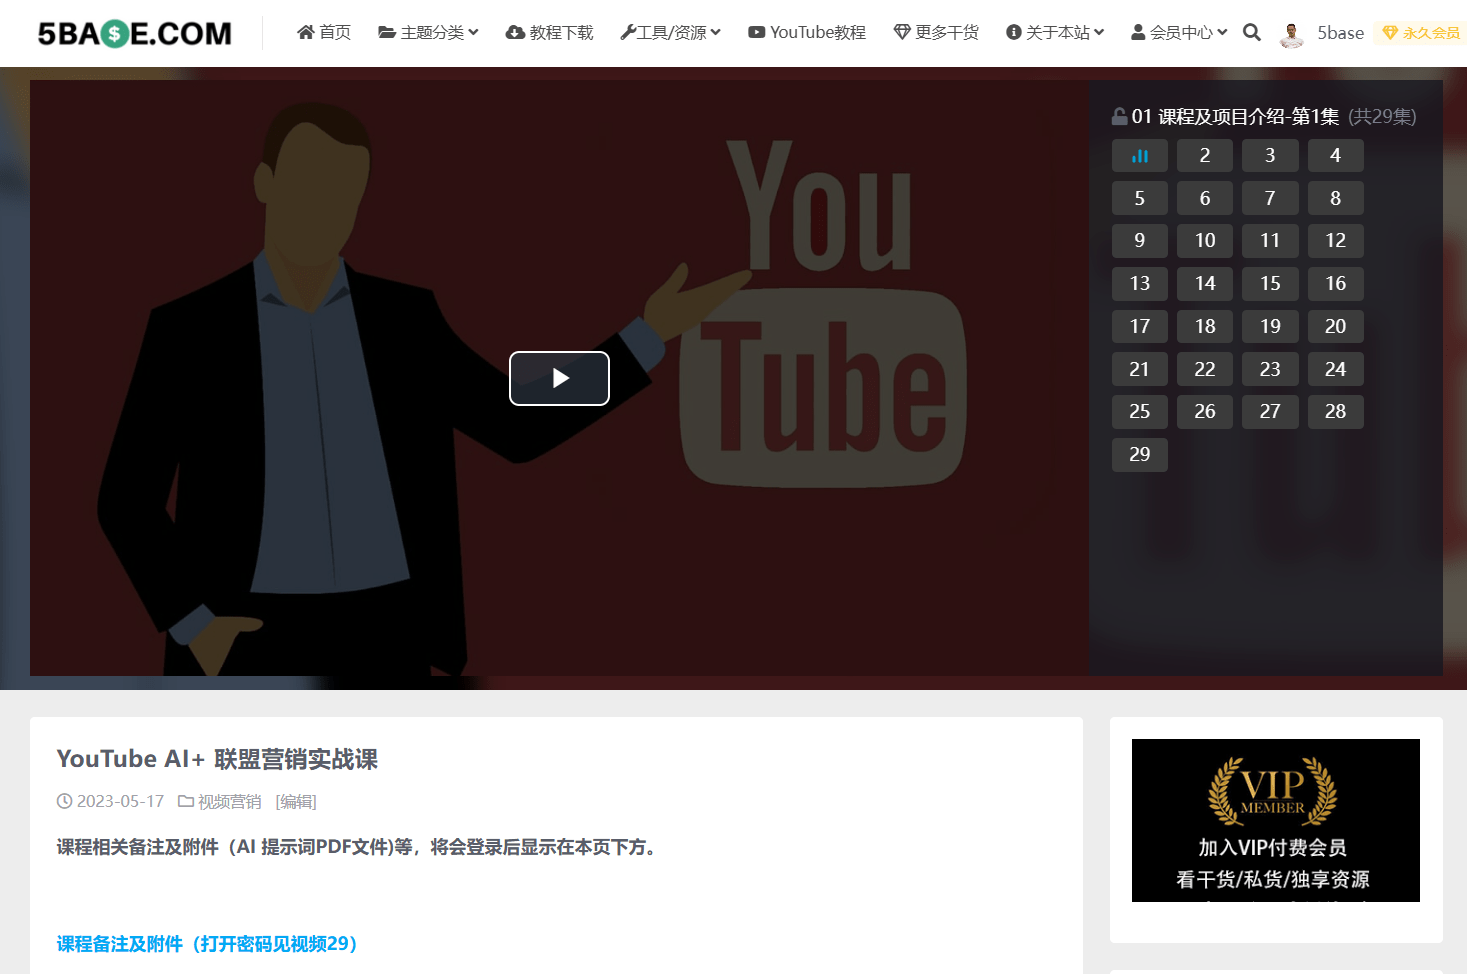This screenshot has width=1467, height=974.
Task: Select episode 28
Action: click(x=1336, y=412)
